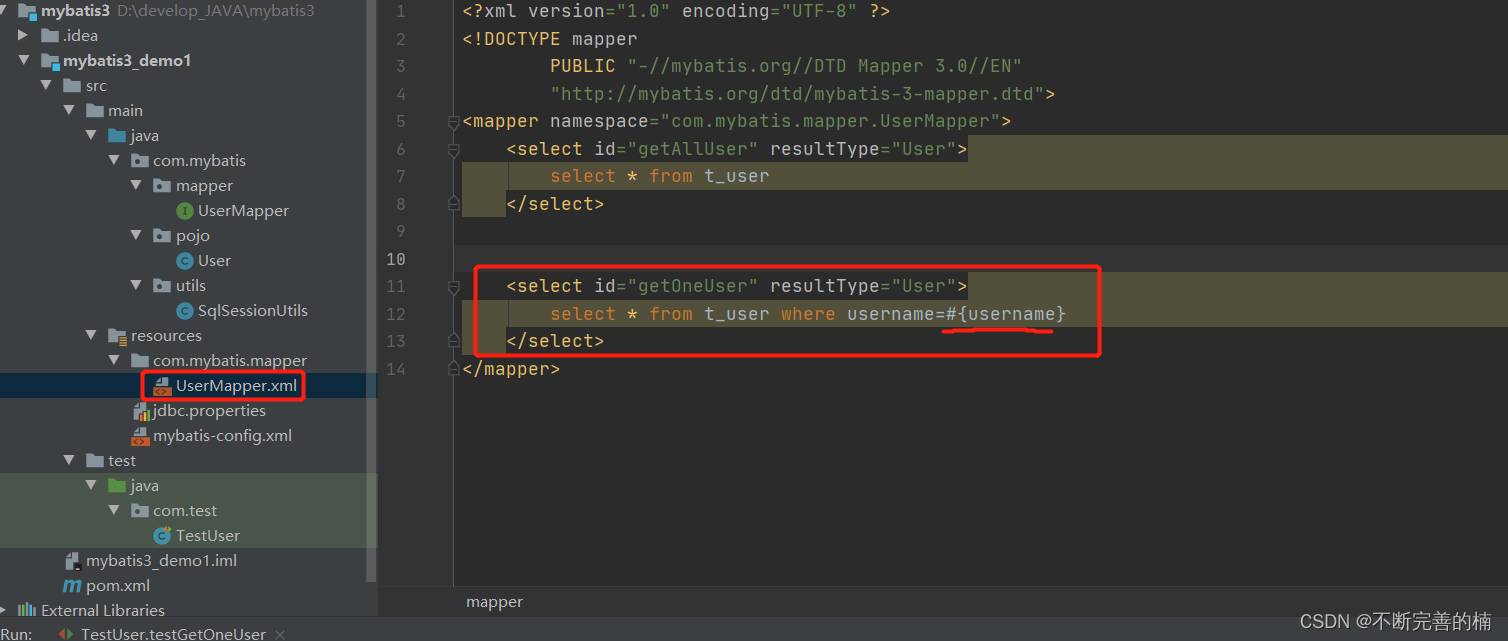Click the test java folder icon
The height and width of the screenshot is (641, 1508).
point(117,485)
